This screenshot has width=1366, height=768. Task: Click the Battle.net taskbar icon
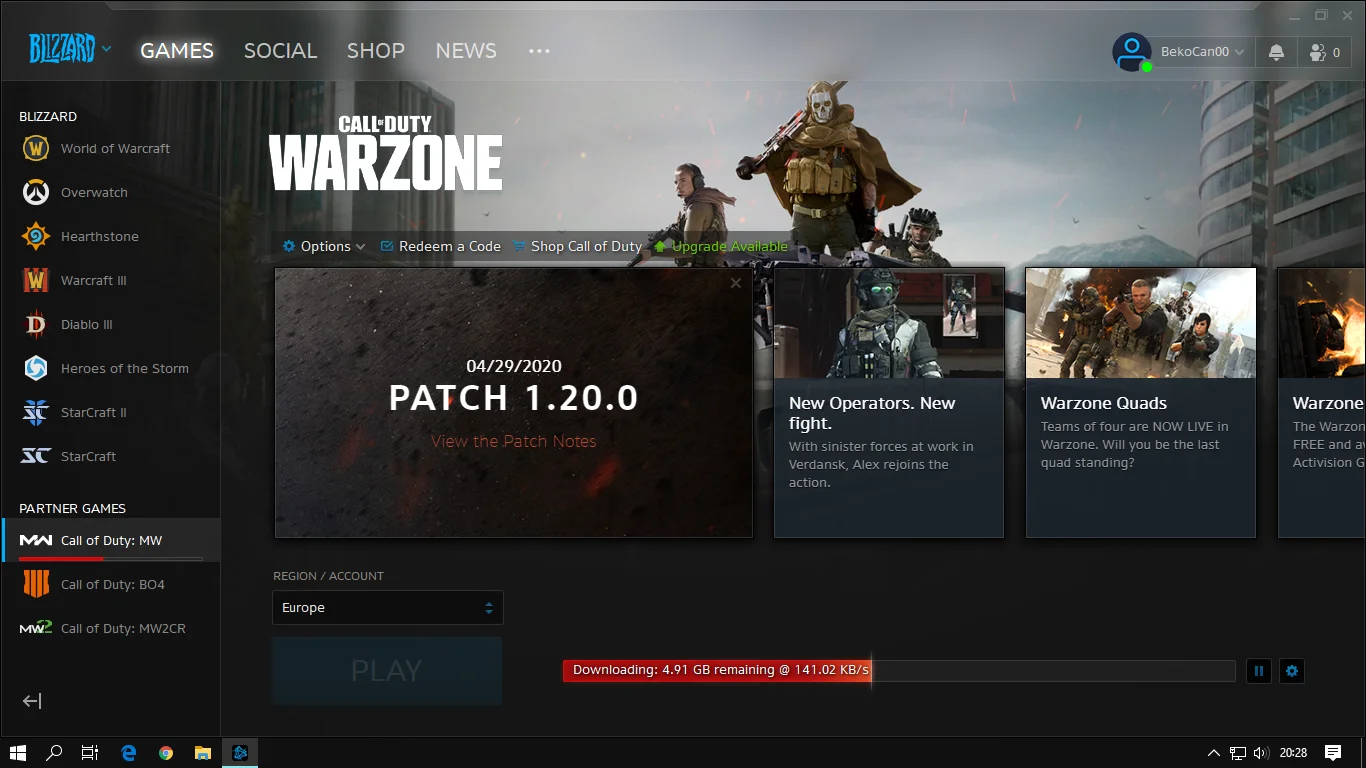[x=240, y=753]
